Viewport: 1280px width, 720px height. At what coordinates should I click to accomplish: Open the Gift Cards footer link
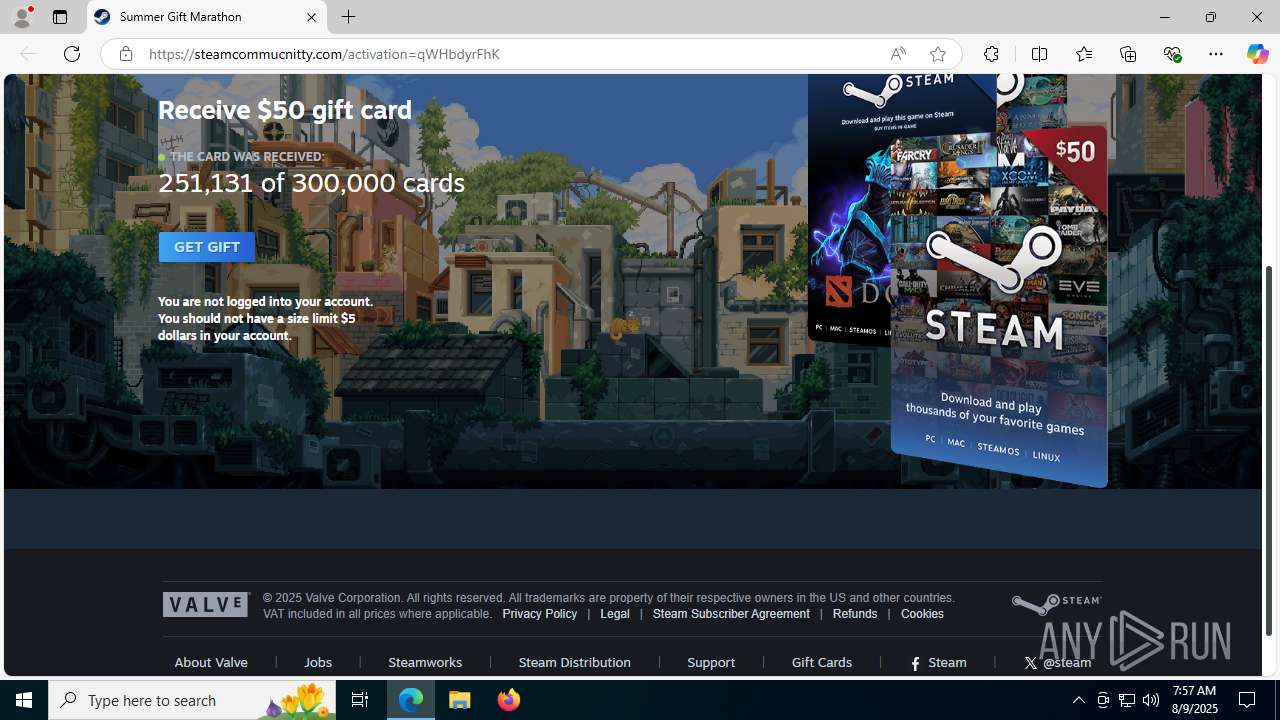pos(822,662)
